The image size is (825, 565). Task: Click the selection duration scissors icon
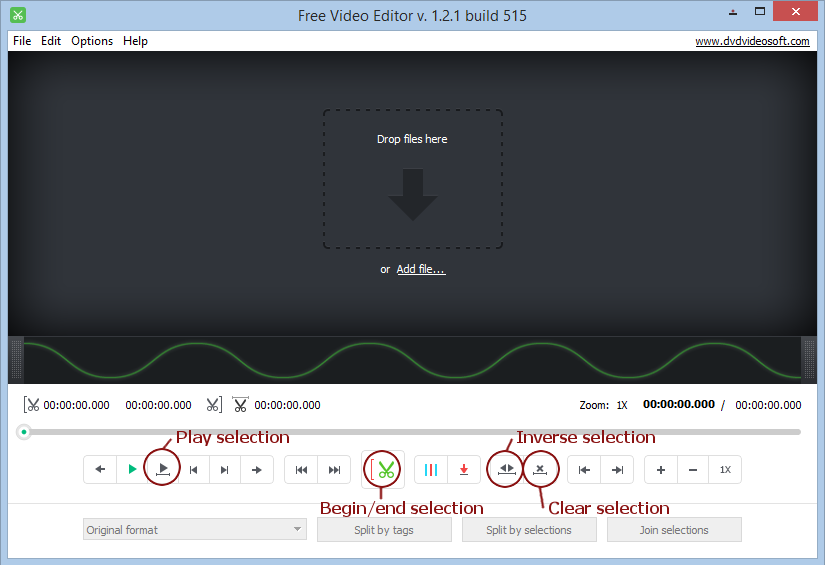click(240, 404)
